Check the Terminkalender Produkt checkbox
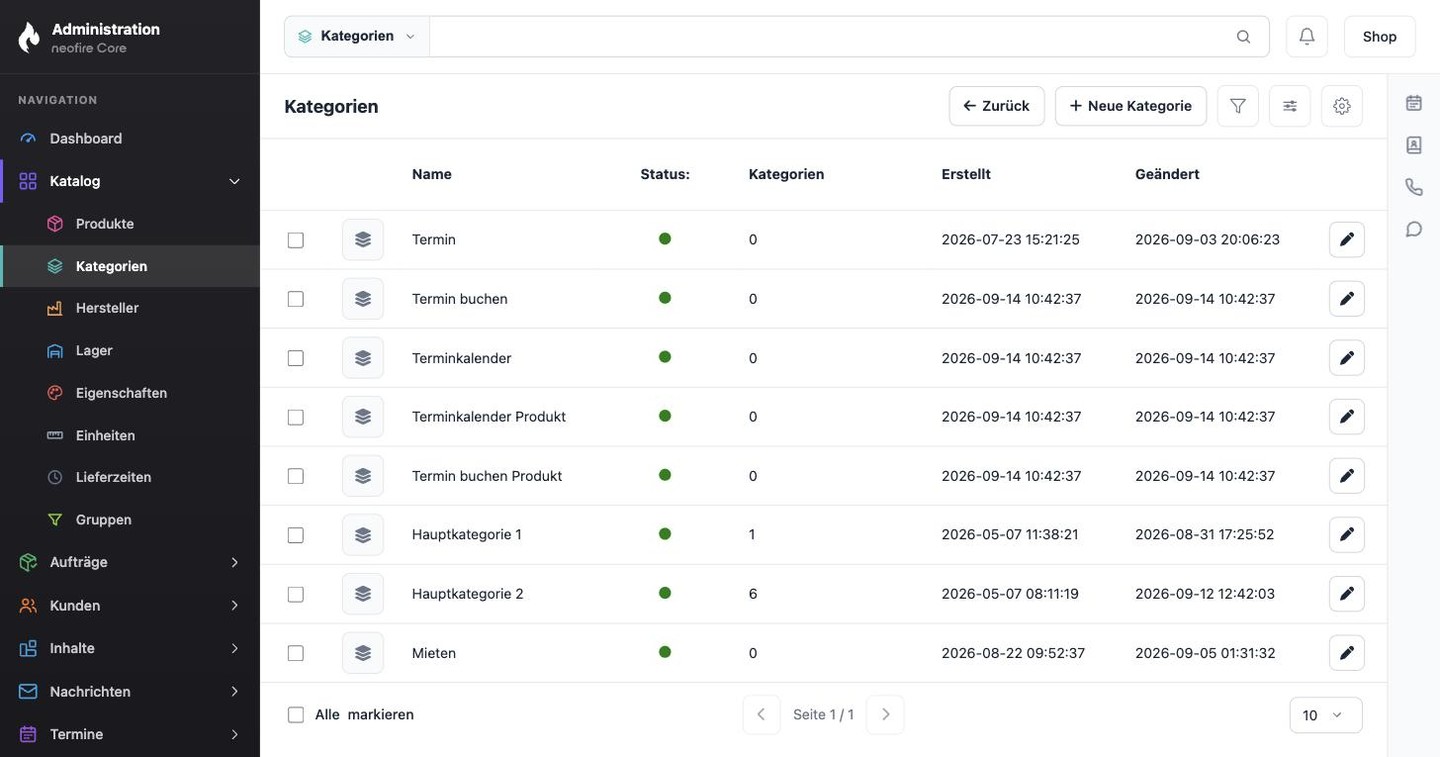Image resolution: width=1440 pixels, height=757 pixels. click(296, 417)
